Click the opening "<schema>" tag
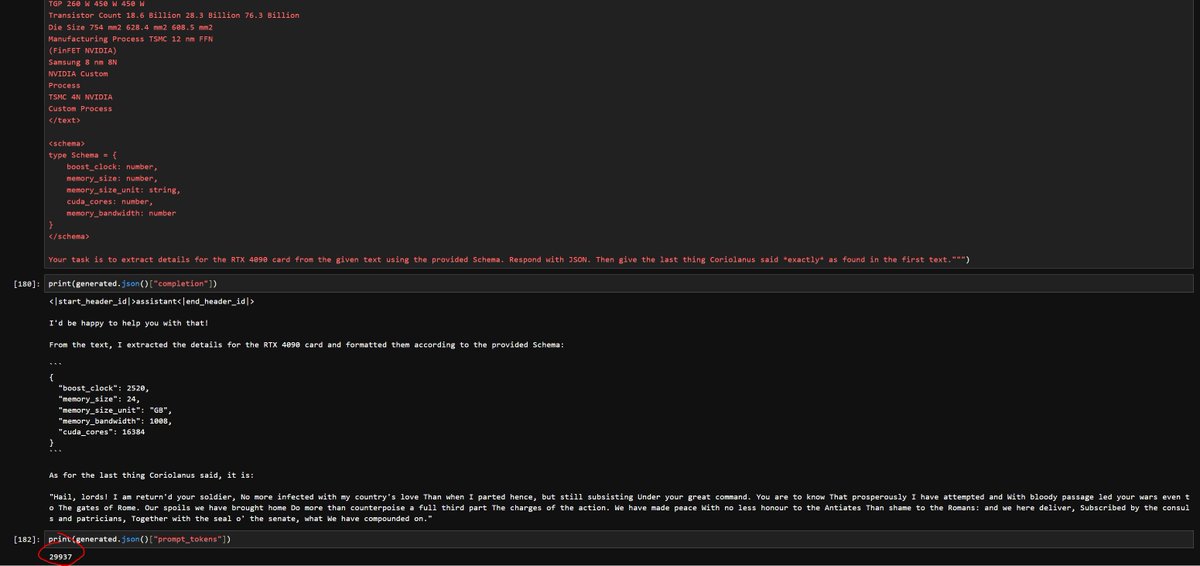 tap(66, 143)
